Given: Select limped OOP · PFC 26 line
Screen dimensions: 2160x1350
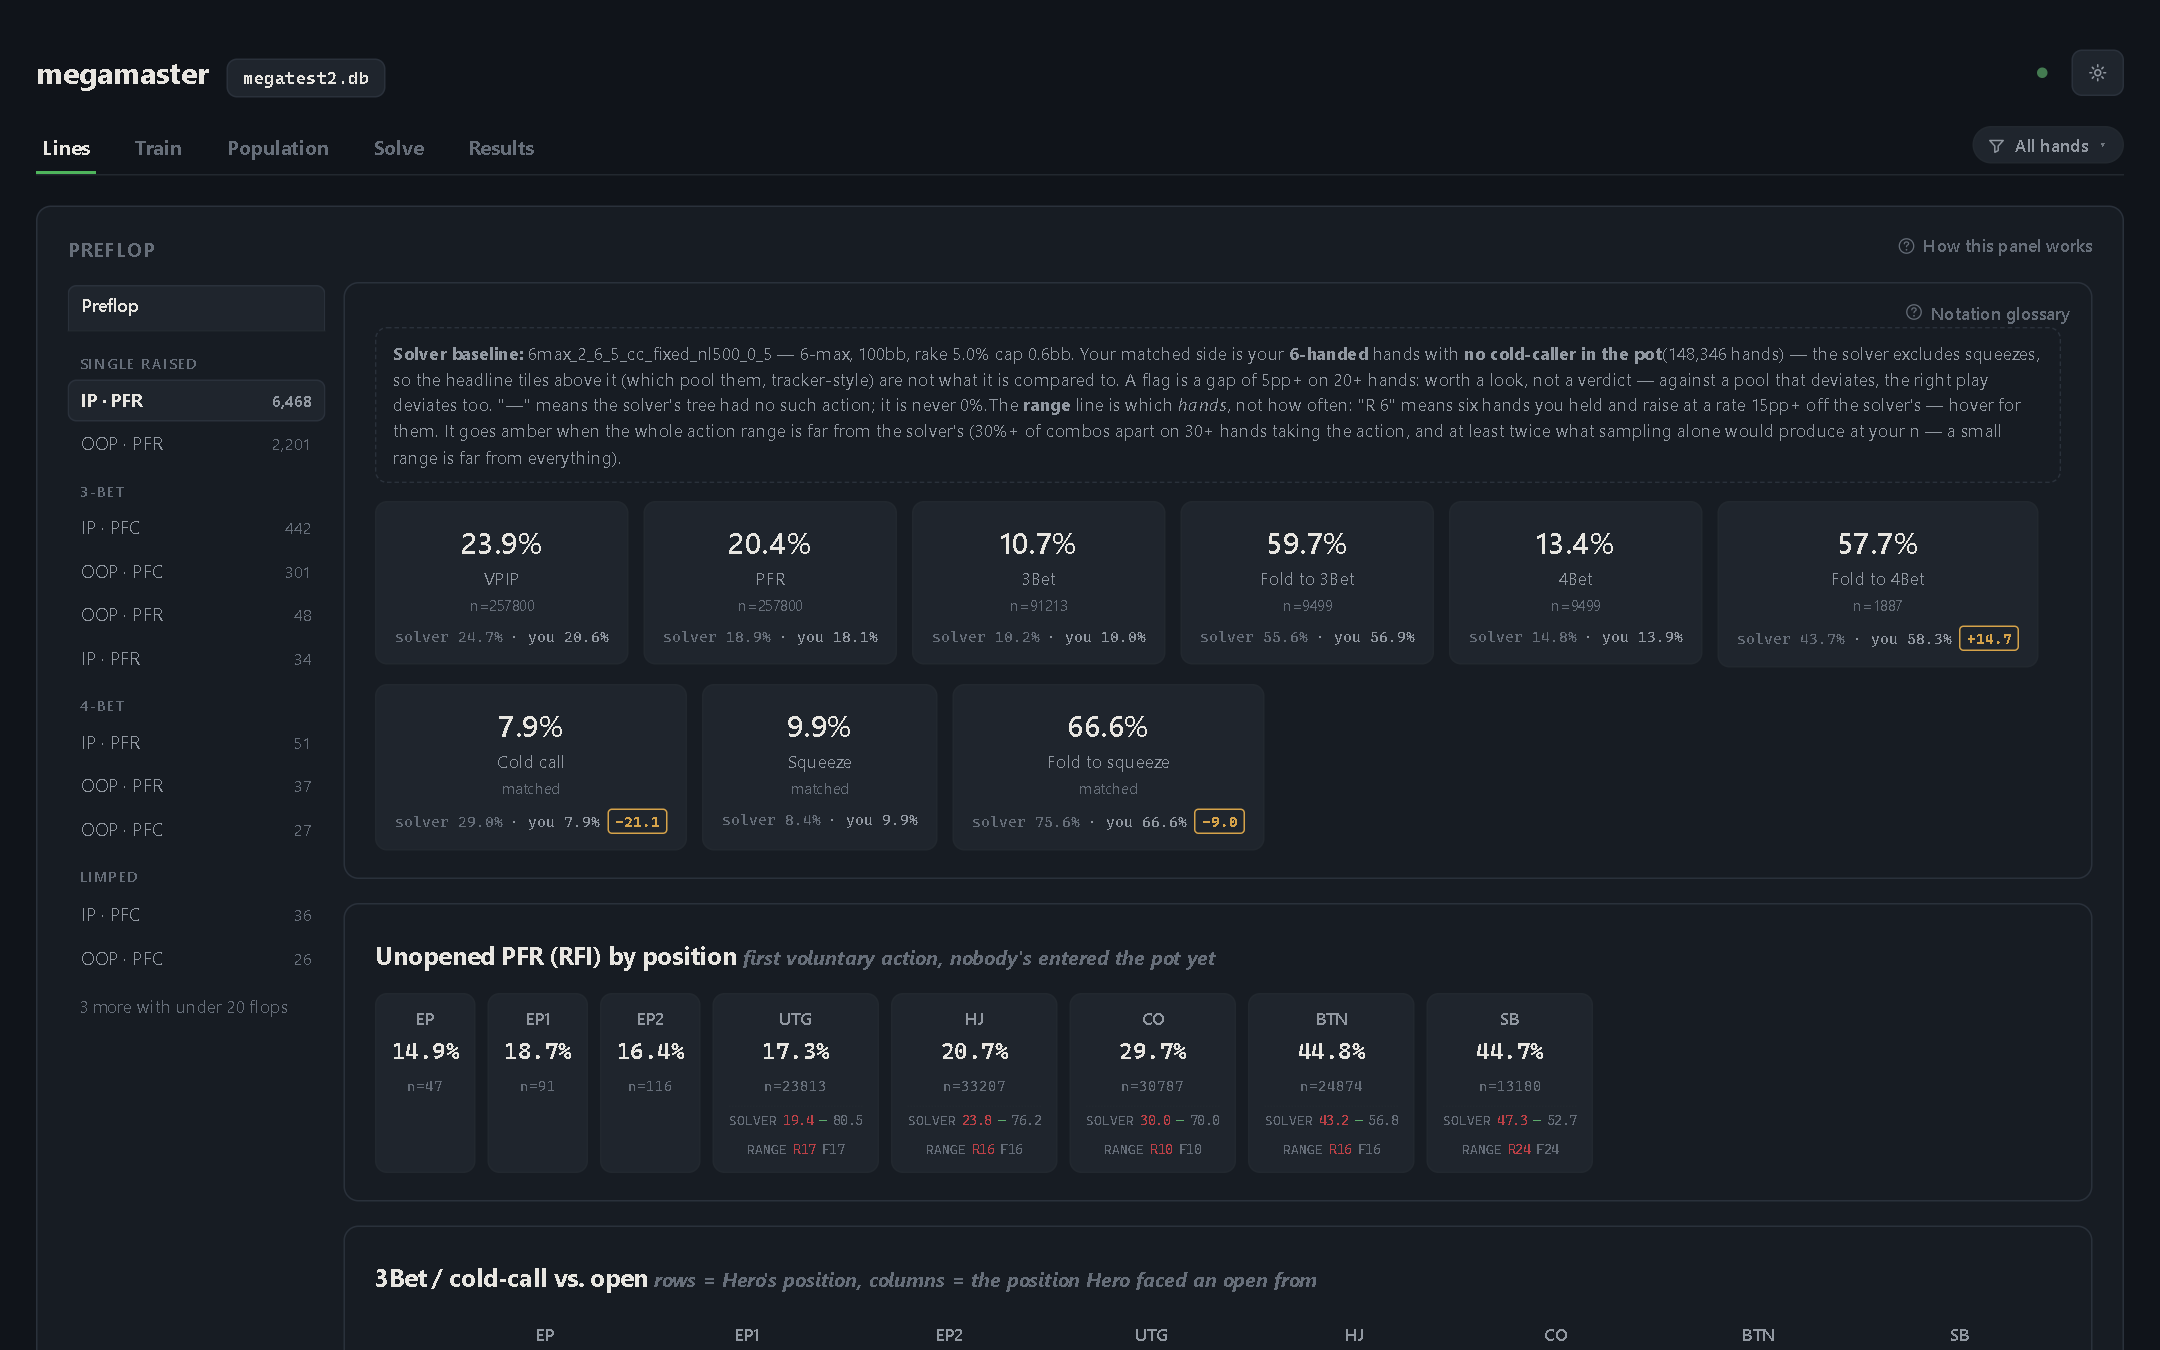Looking at the screenshot, I should pyautogui.click(x=196, y=959).
